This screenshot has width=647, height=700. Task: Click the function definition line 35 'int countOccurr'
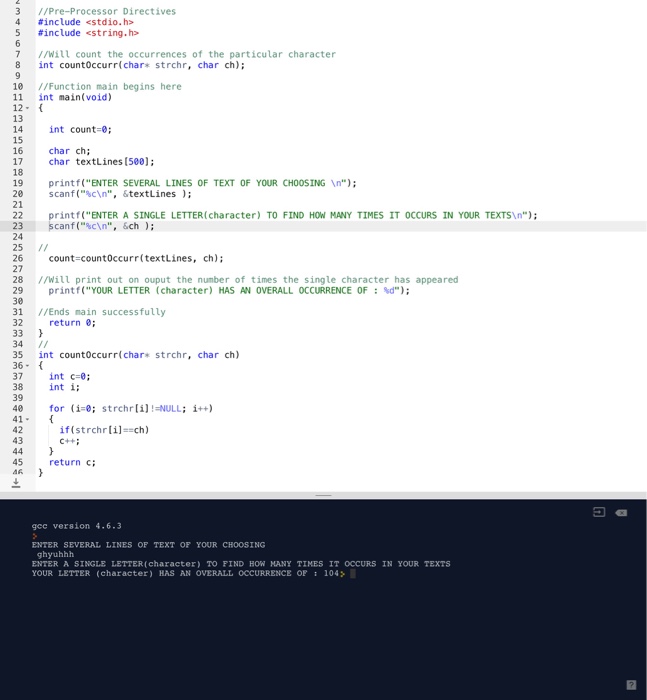(x=139, y=355)
